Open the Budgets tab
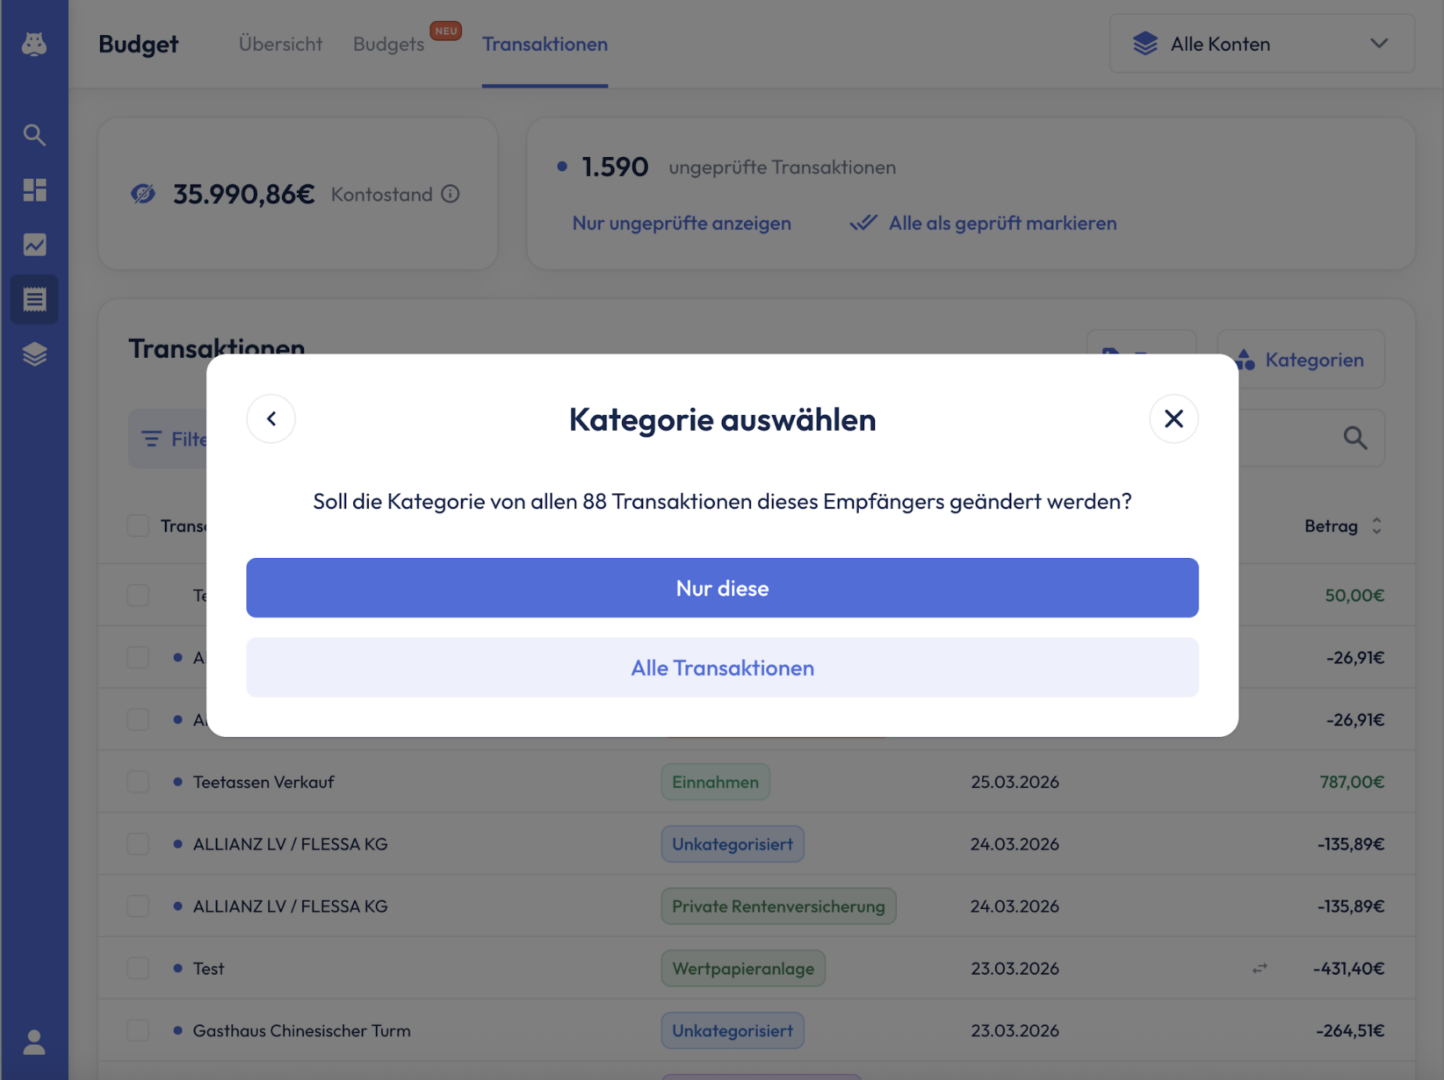The image size is (1444, 1080). coord(388,44)
